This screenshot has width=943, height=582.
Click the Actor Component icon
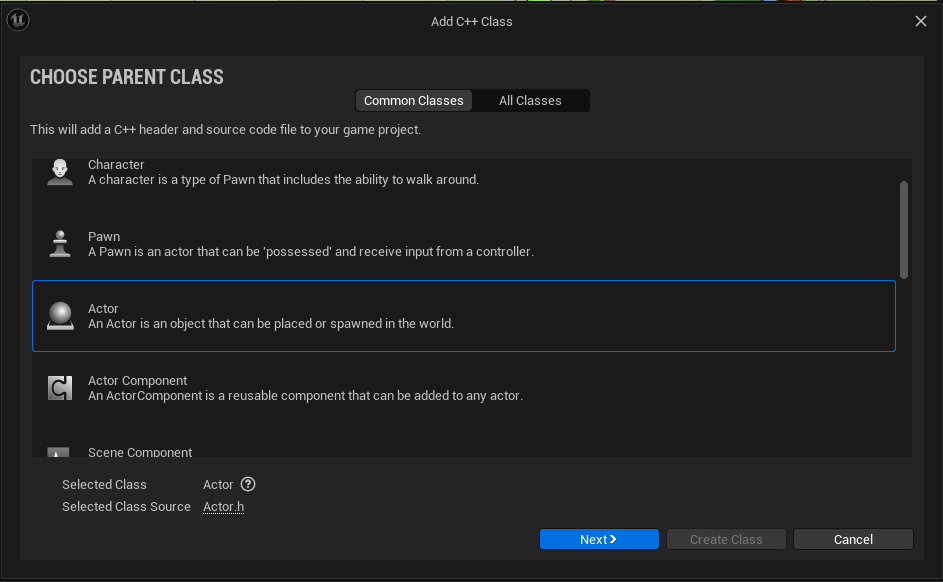[x=60, y=388]
